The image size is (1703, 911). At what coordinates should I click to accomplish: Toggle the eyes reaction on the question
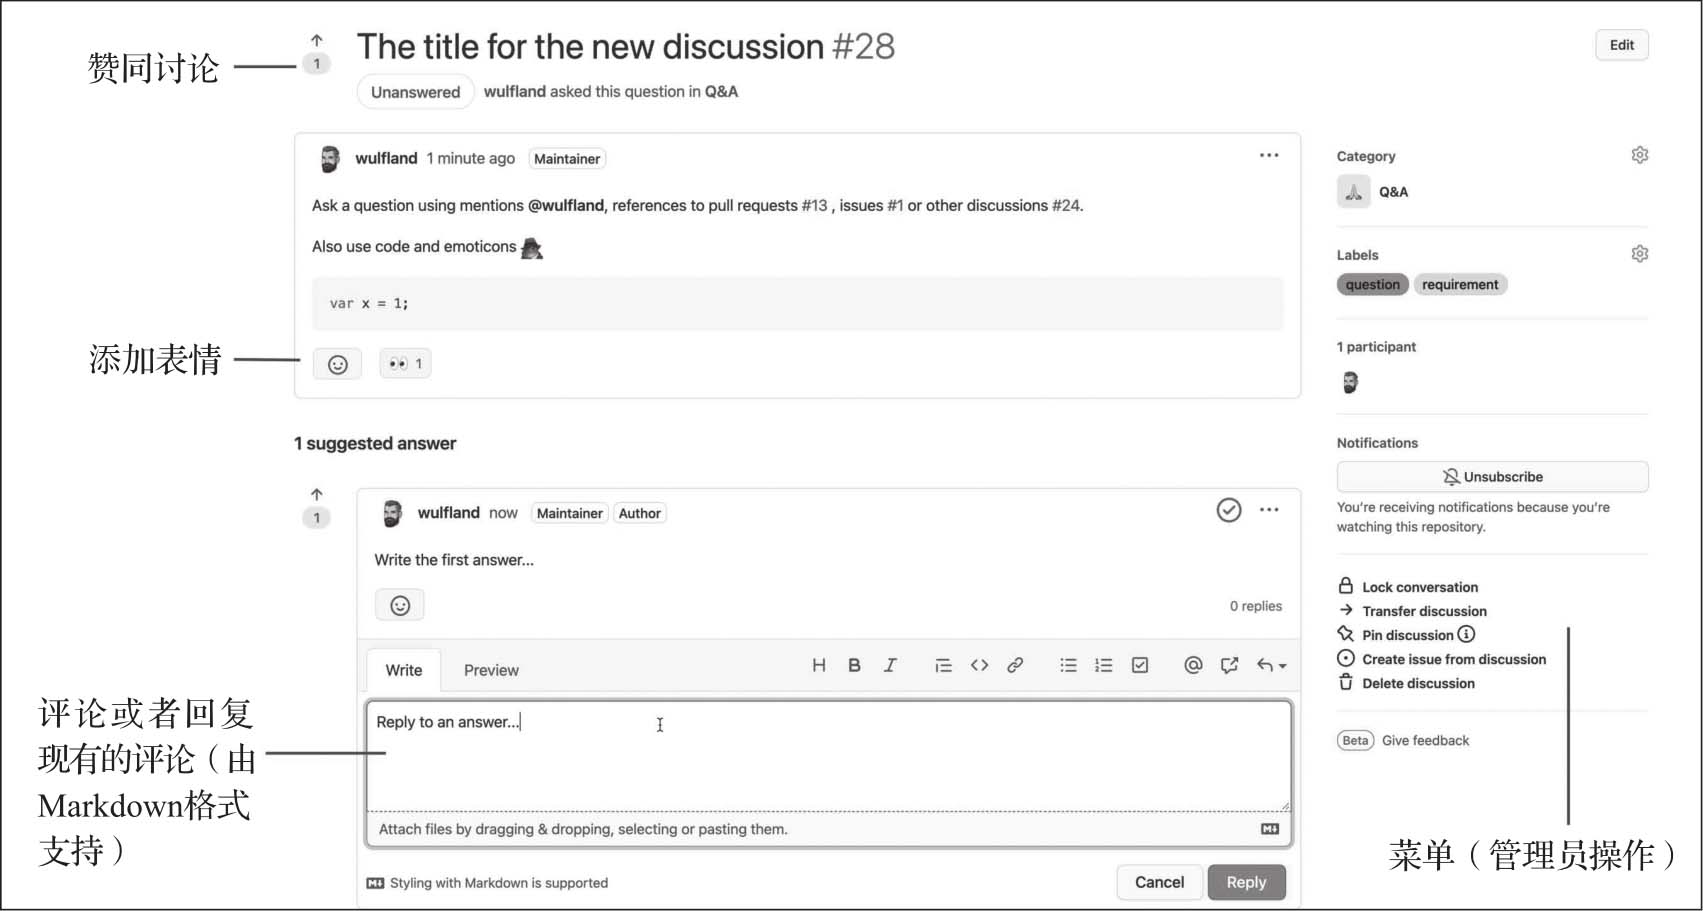(x=406, y=364)
